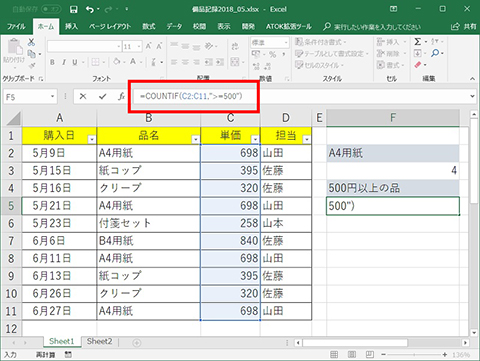Click the Paste clipboard icon
The image size is (480, 361).
(14, 46)
